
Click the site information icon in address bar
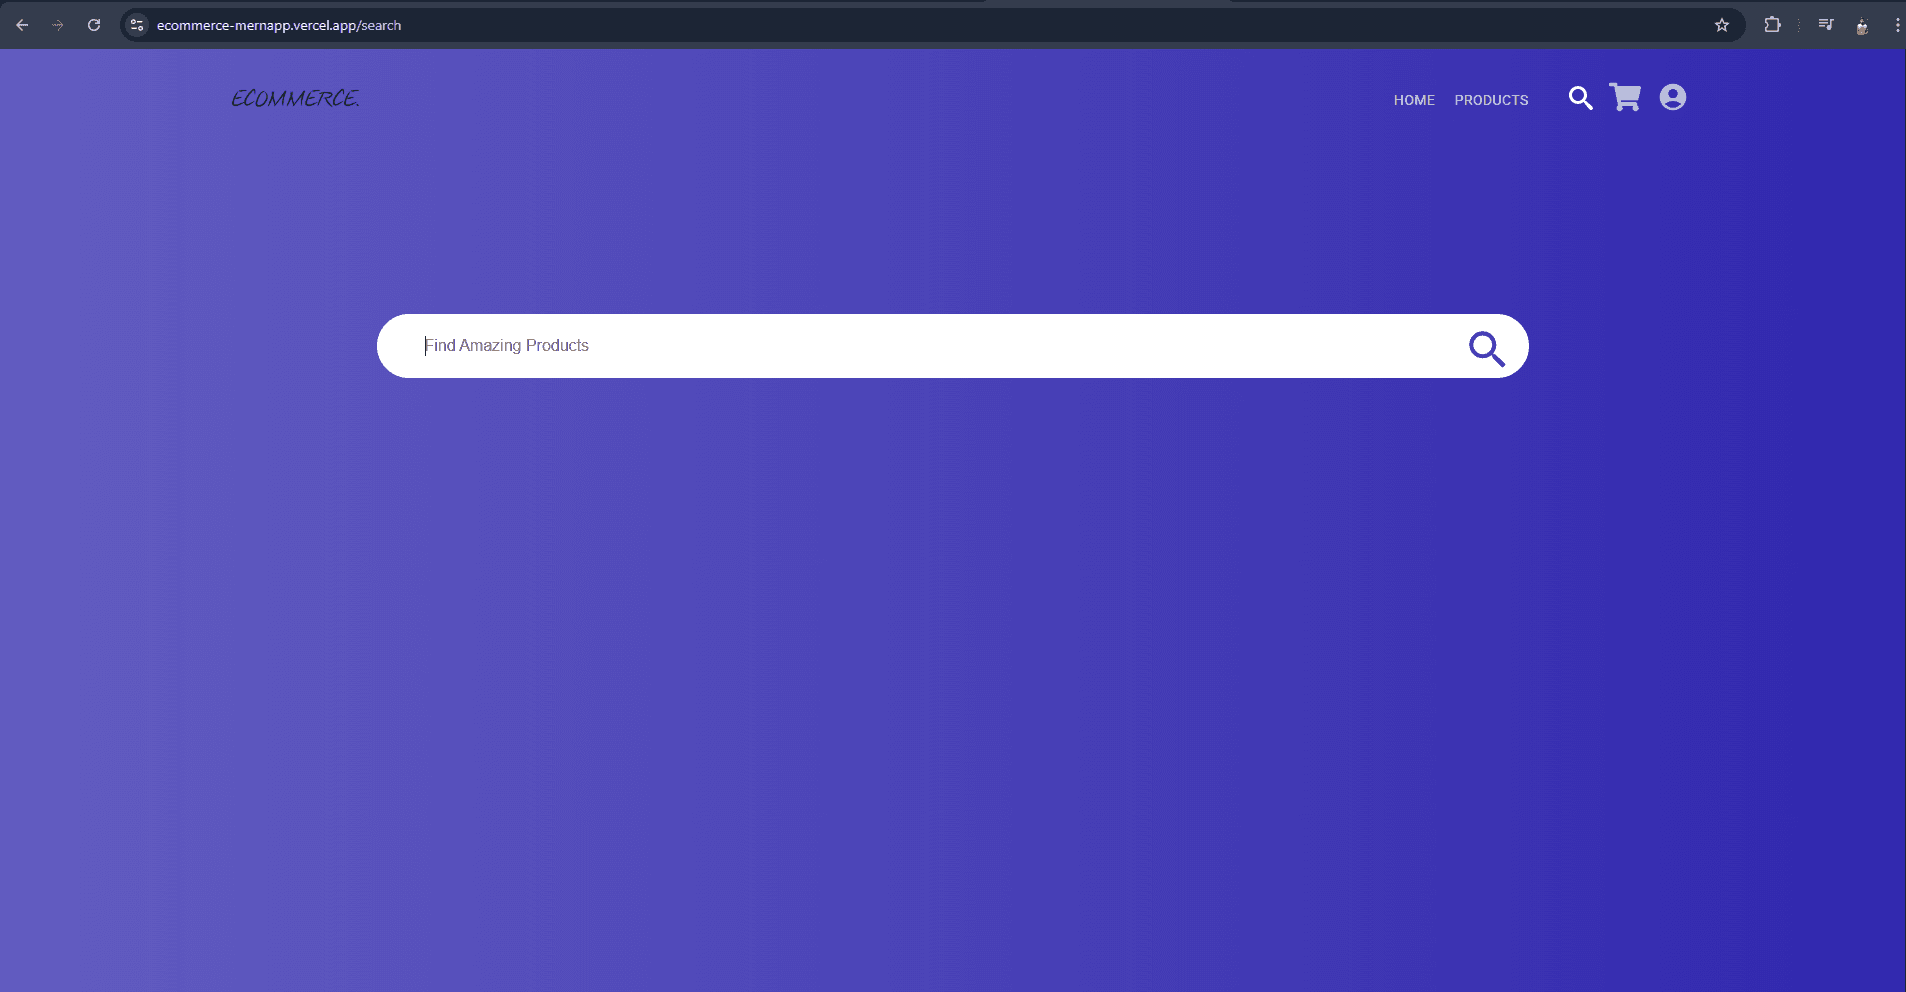[x=135, y=24]
